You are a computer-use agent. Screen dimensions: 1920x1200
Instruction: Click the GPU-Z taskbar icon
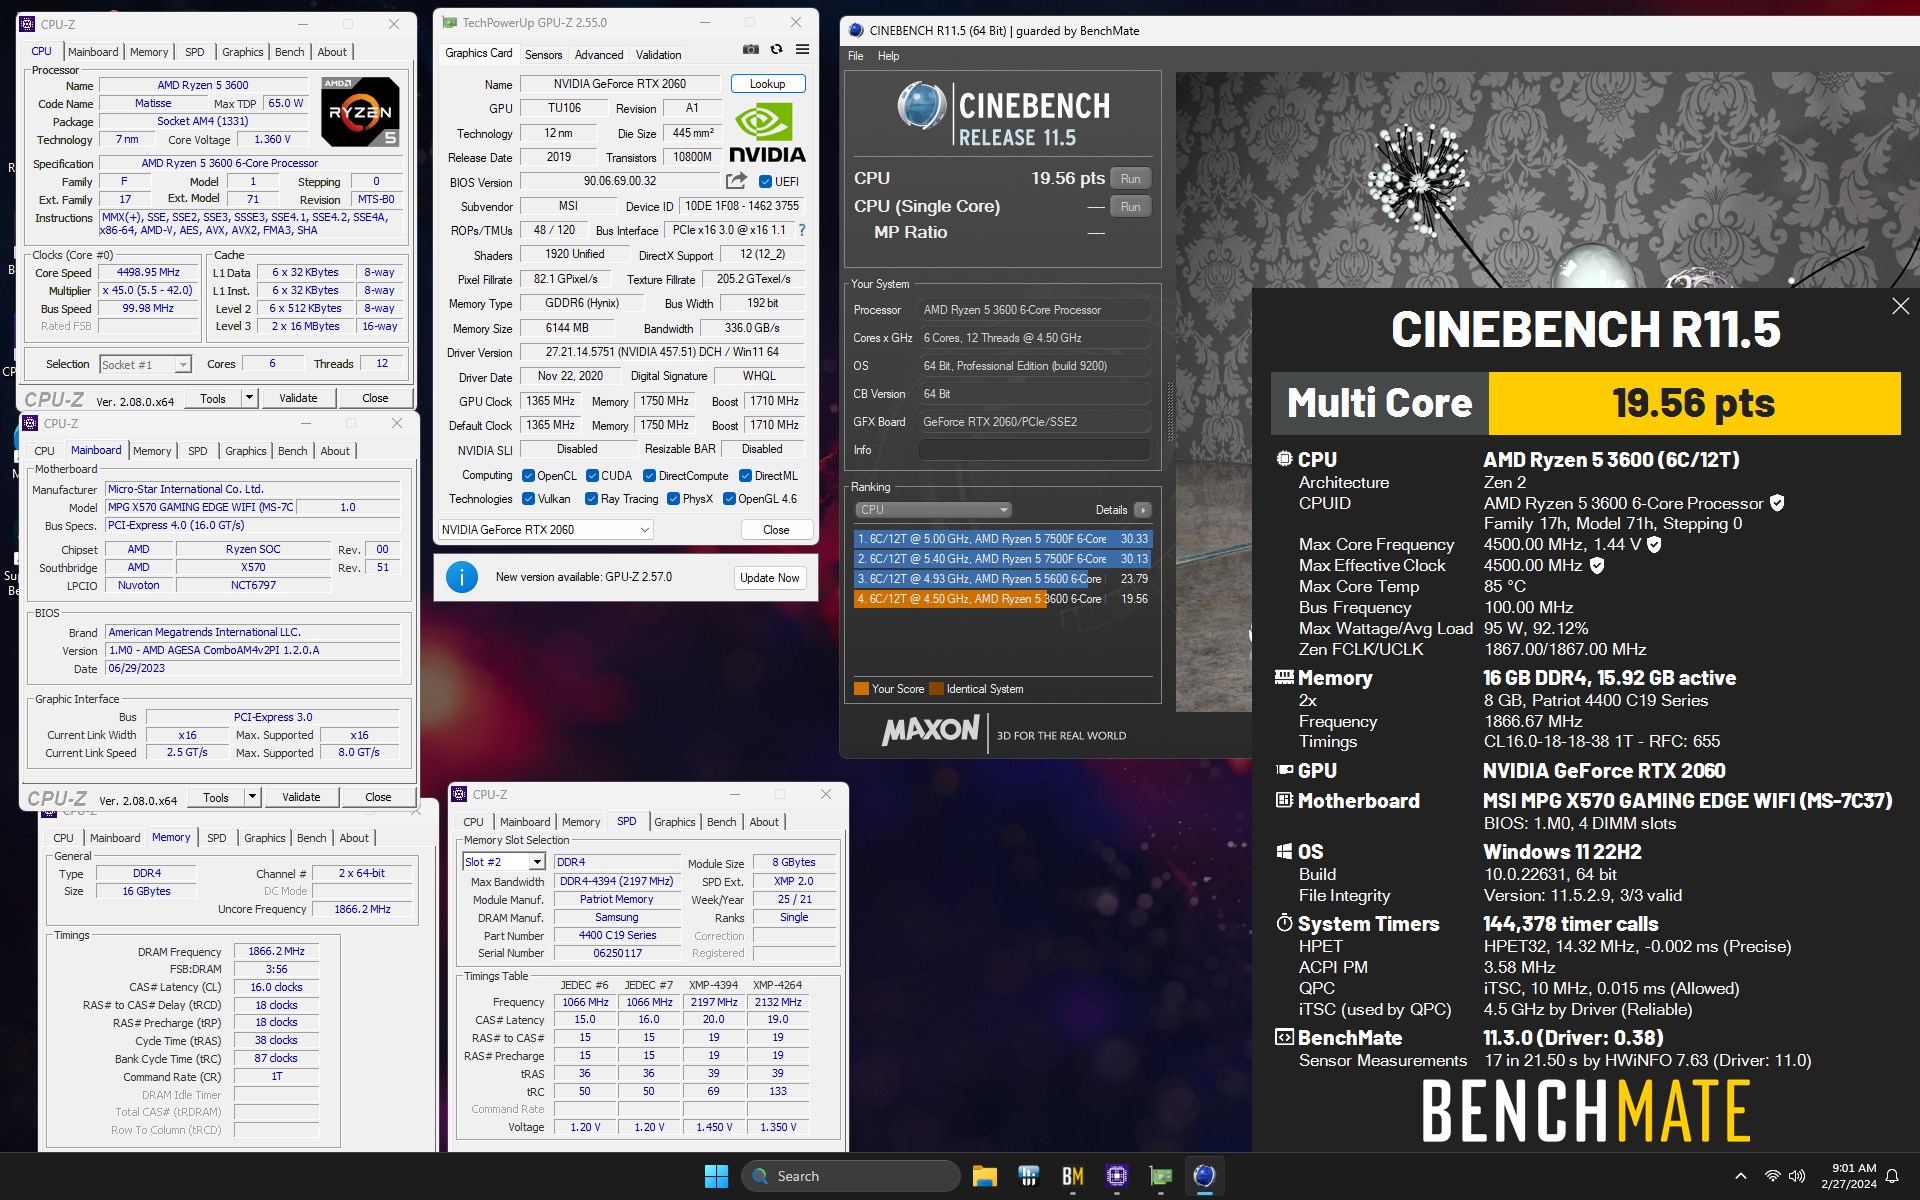coord(1161,1176)
